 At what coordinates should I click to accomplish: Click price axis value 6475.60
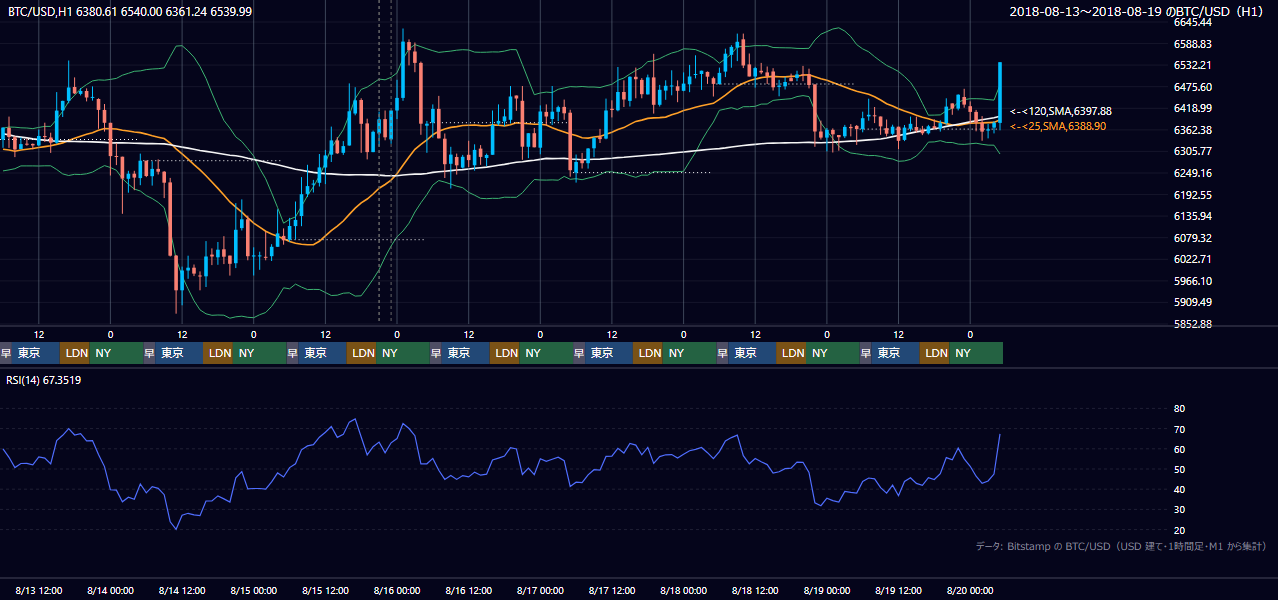click(x=1193, y=87)
